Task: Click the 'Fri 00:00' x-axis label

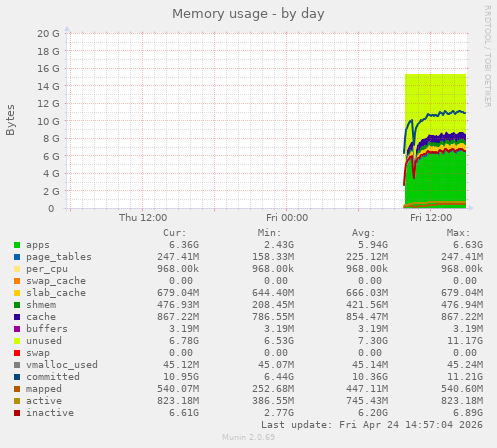Action: click(x=287, y=218)
